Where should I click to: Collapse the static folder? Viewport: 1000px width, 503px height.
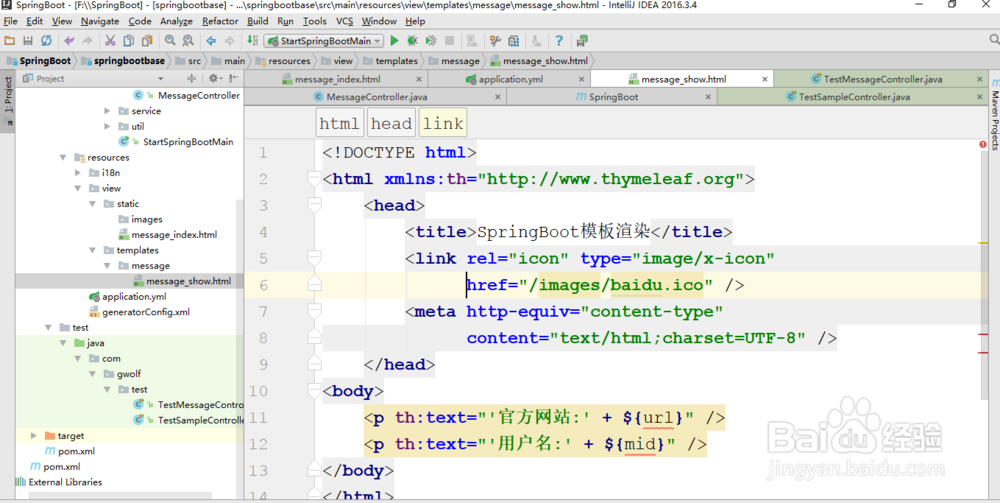pos(92,204)
